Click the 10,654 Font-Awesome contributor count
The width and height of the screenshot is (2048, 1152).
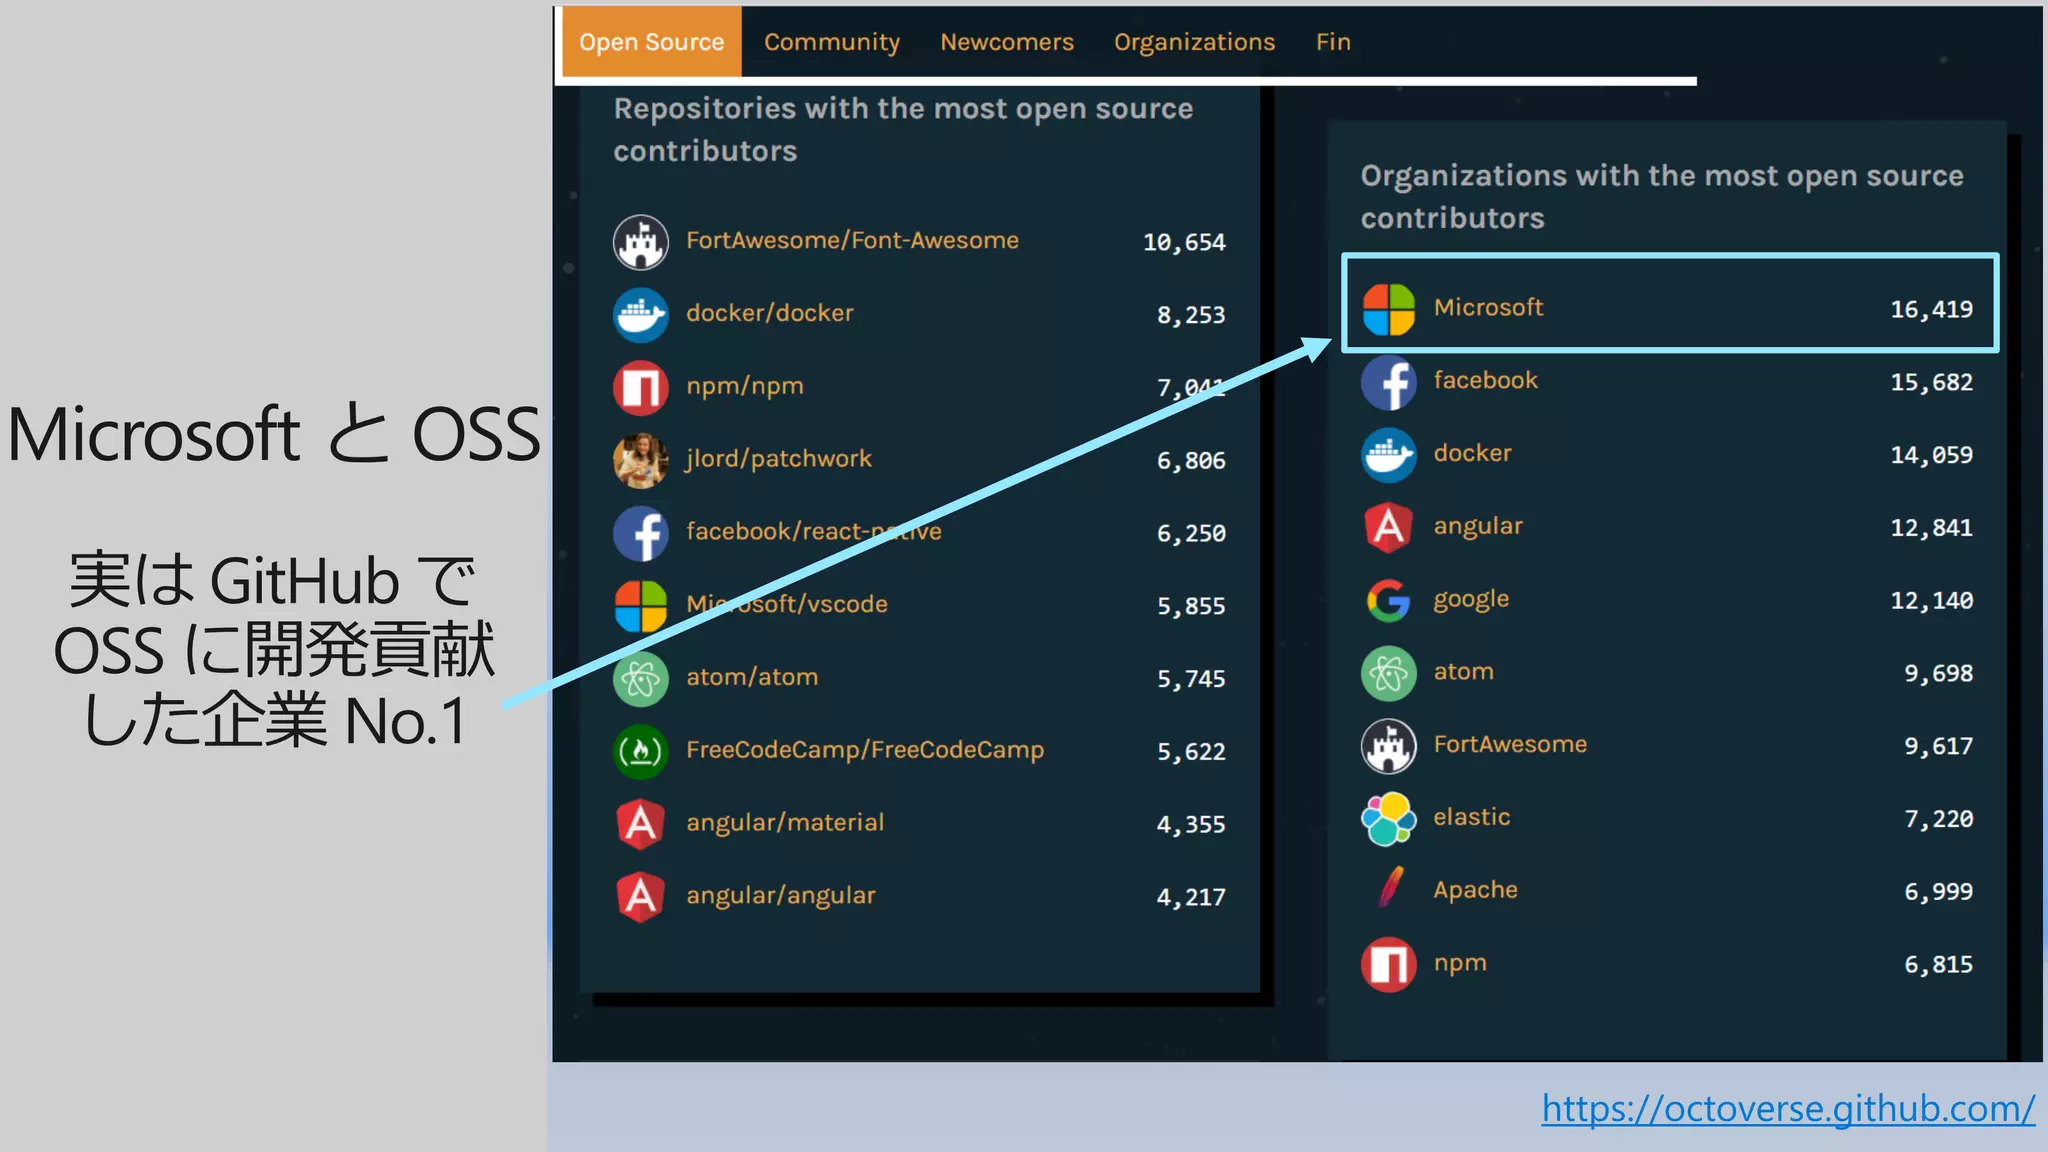1184,242
